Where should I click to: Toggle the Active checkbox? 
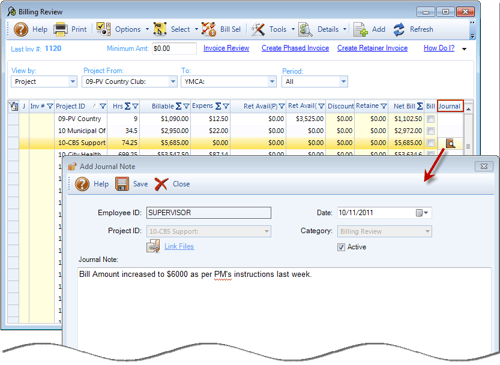(341, 247)
